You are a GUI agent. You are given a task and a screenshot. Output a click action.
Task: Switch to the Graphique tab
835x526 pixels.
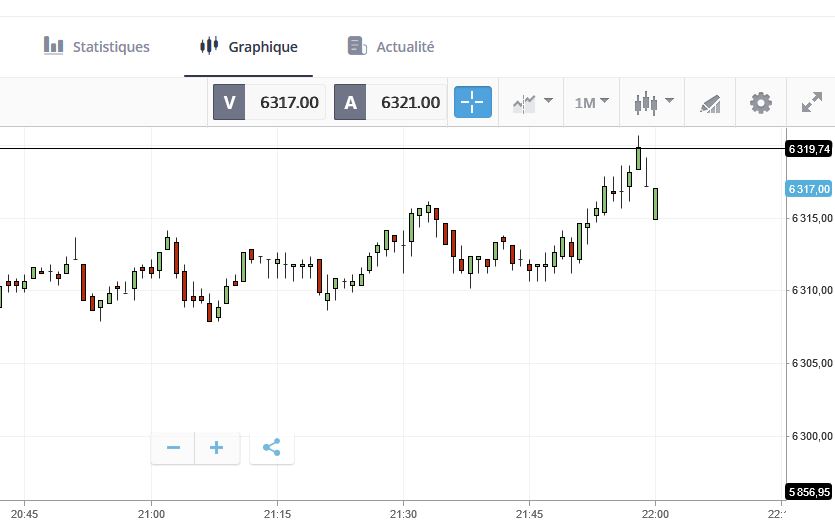[x=249, y=47]
